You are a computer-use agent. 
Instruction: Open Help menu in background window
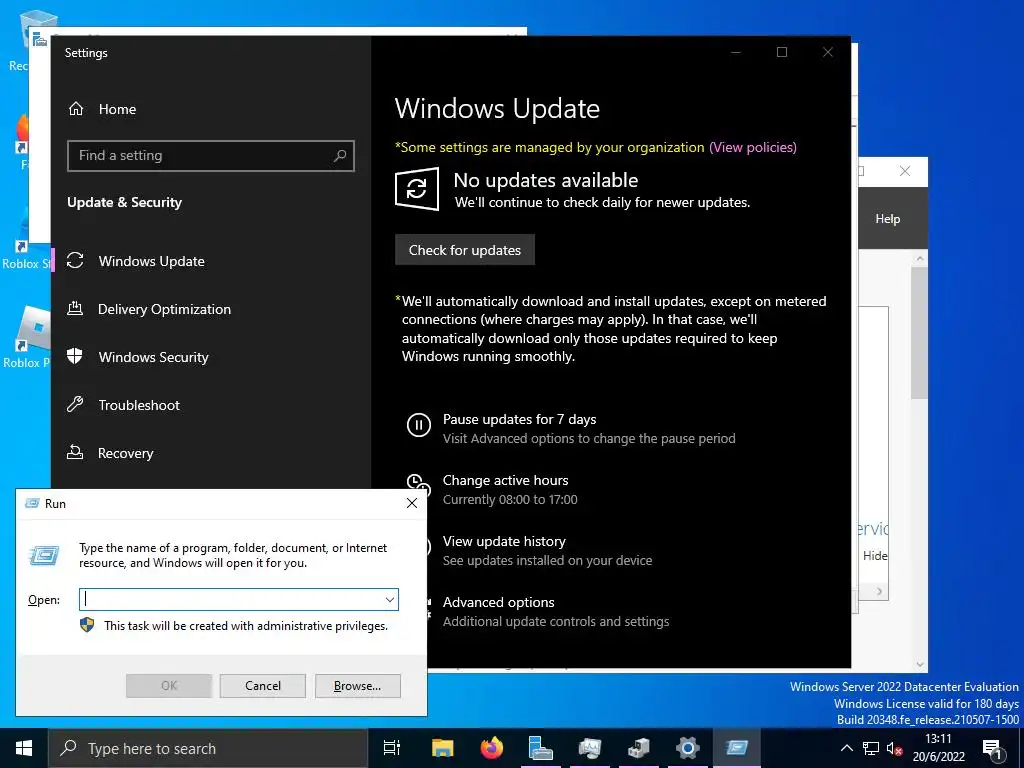point(888,219)
